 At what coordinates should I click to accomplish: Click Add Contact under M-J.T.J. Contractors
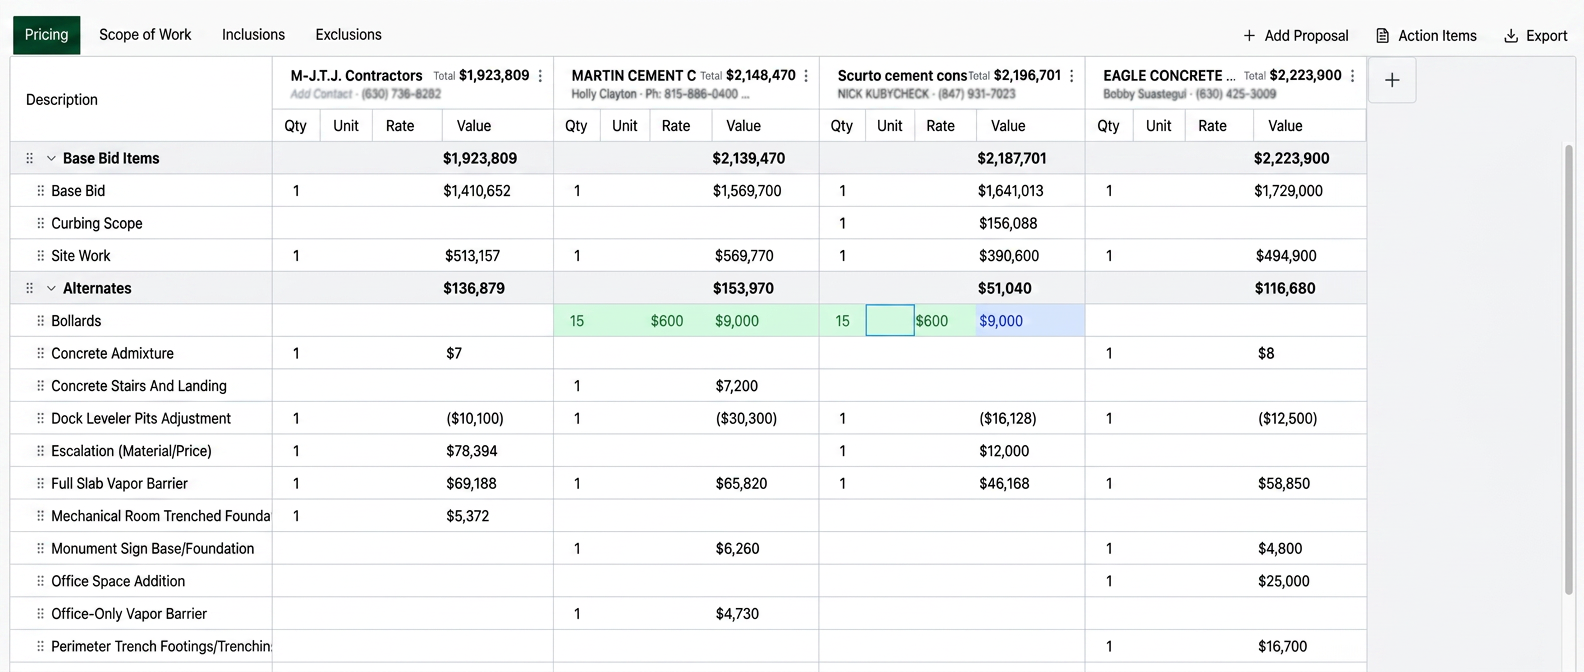(x=321, y=94)
